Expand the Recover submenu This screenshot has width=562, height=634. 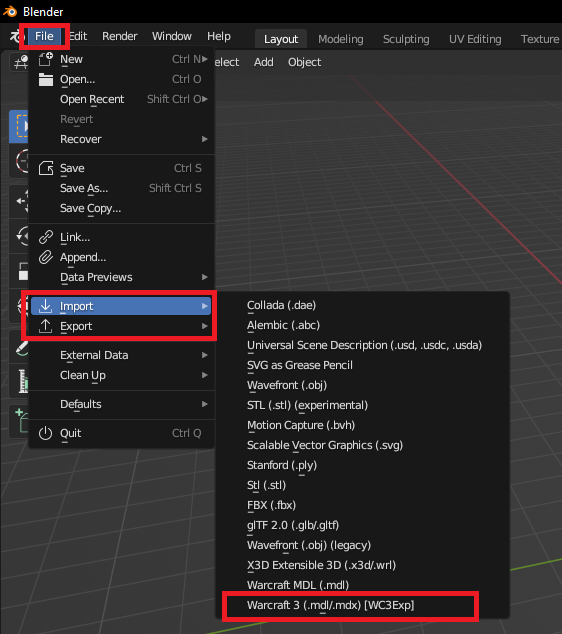tap(121, 139)
